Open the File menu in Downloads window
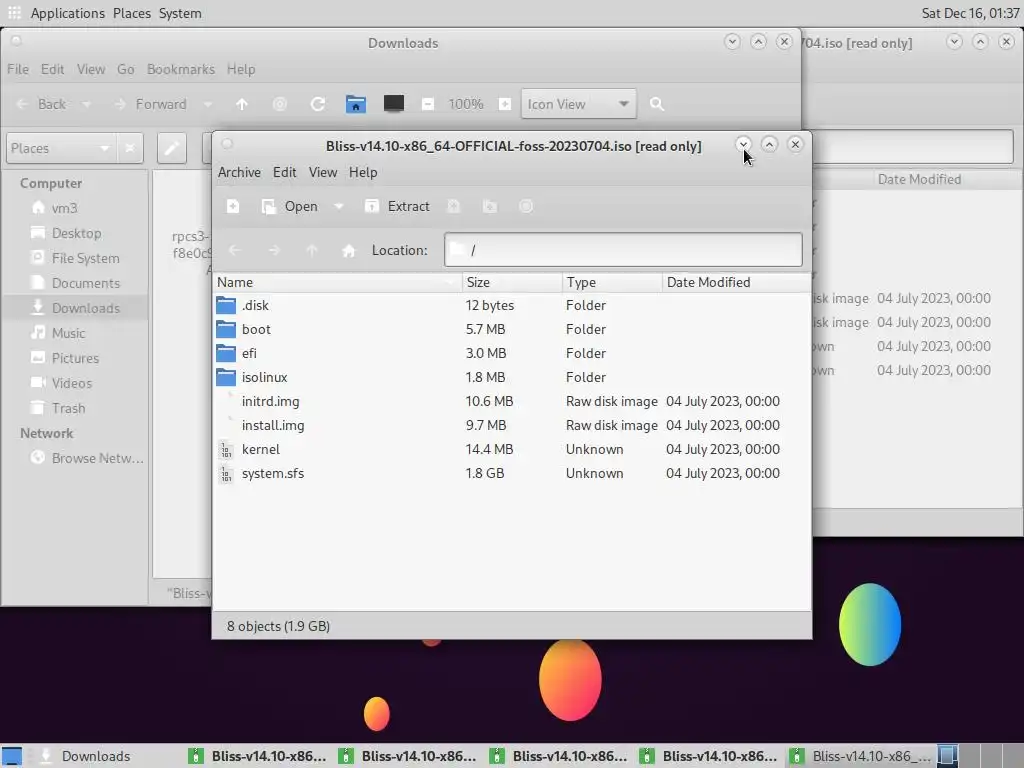Image resolution: width=1024 pixels, height=768 pixels. [x=18, y=69]
